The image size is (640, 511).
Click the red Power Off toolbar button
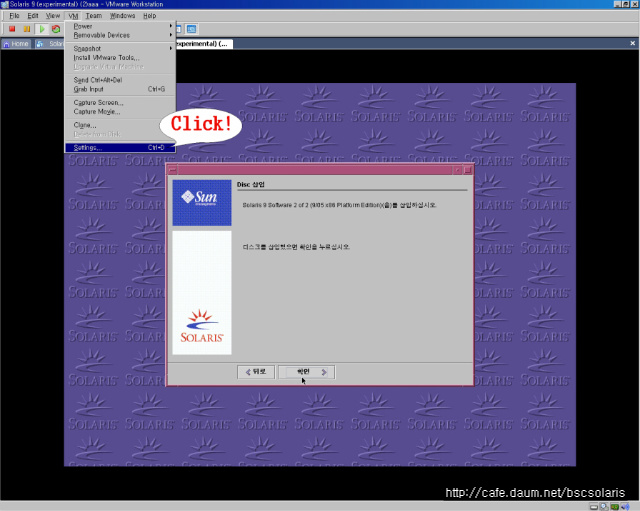pos(12,29)
